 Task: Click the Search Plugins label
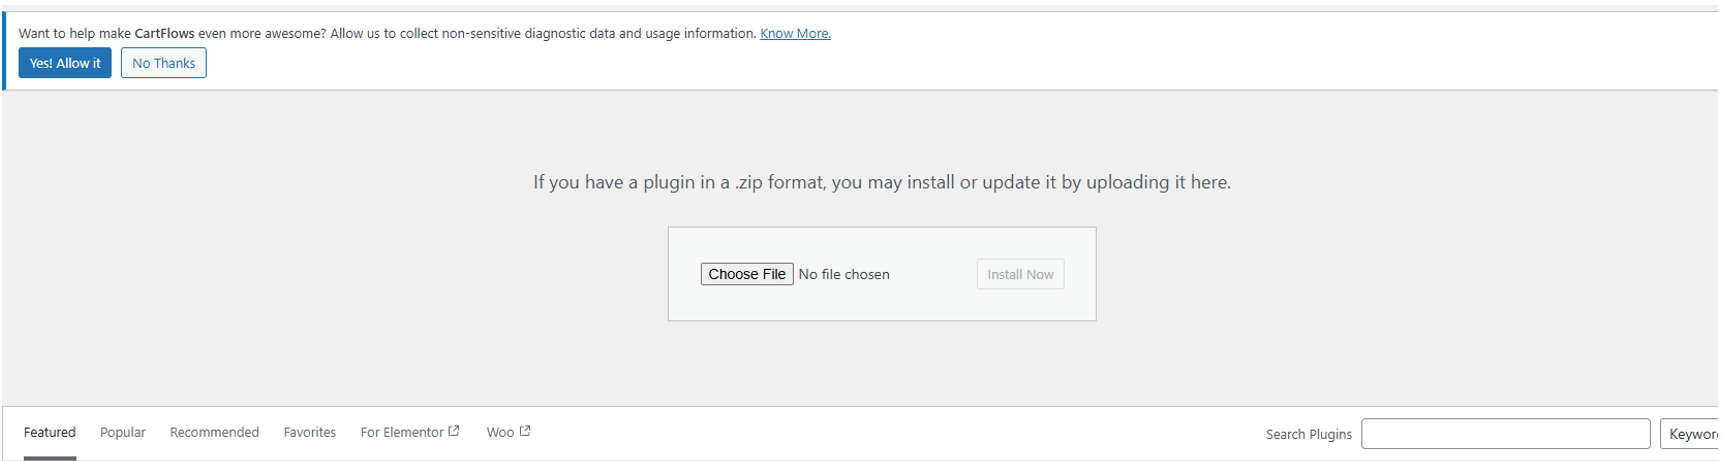pyautogui.click(x=1308, y=434)
